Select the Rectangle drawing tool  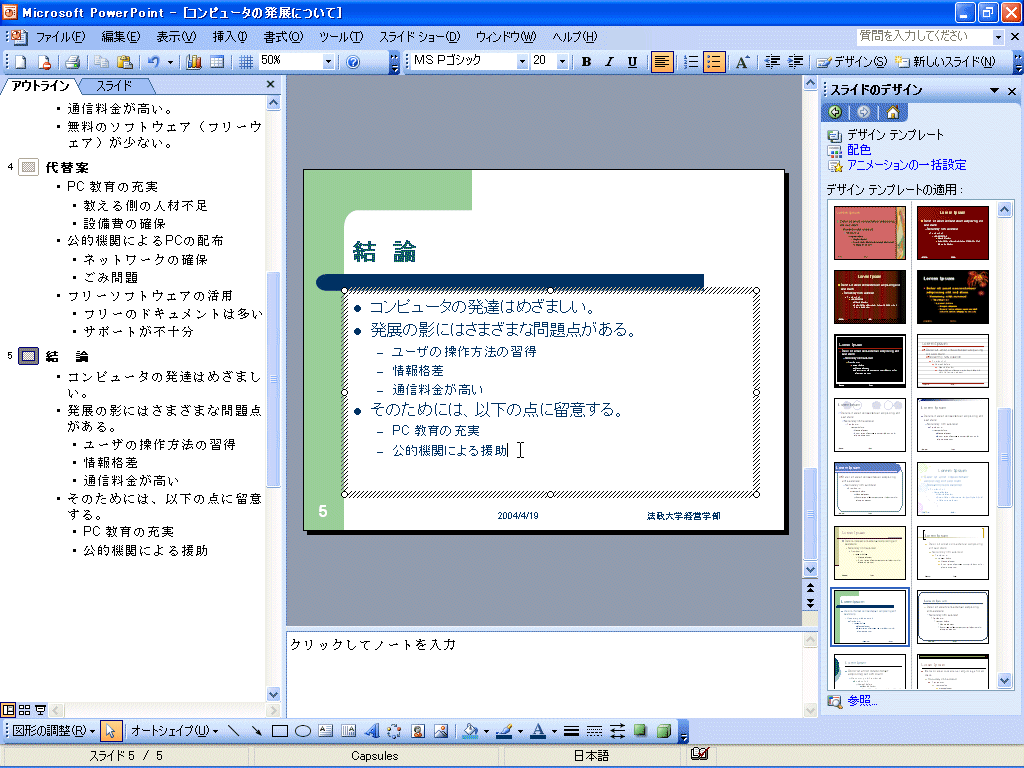click(x=280, y=731)
